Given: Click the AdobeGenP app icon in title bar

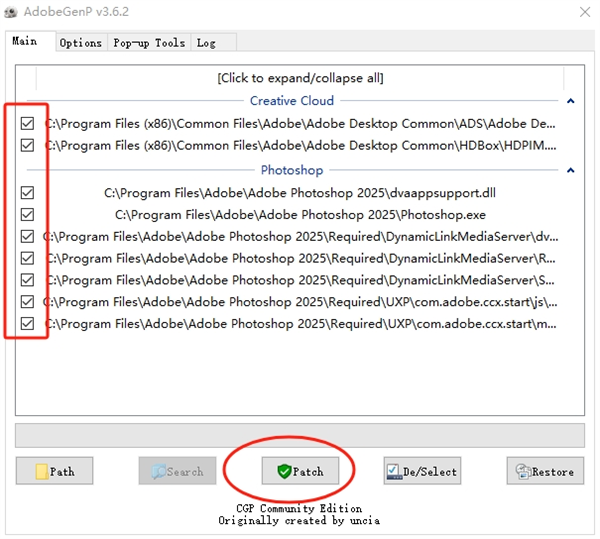Looking at the screenshot, I should pos(11,12).
